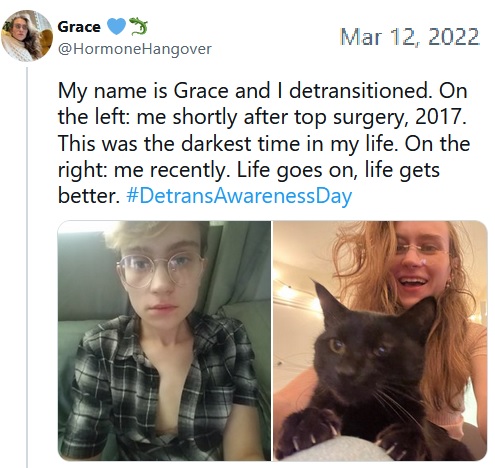This screenshot has height=468, width=495.
Task: Open the @HormoneHangover handle
Action: click(135, 49)
